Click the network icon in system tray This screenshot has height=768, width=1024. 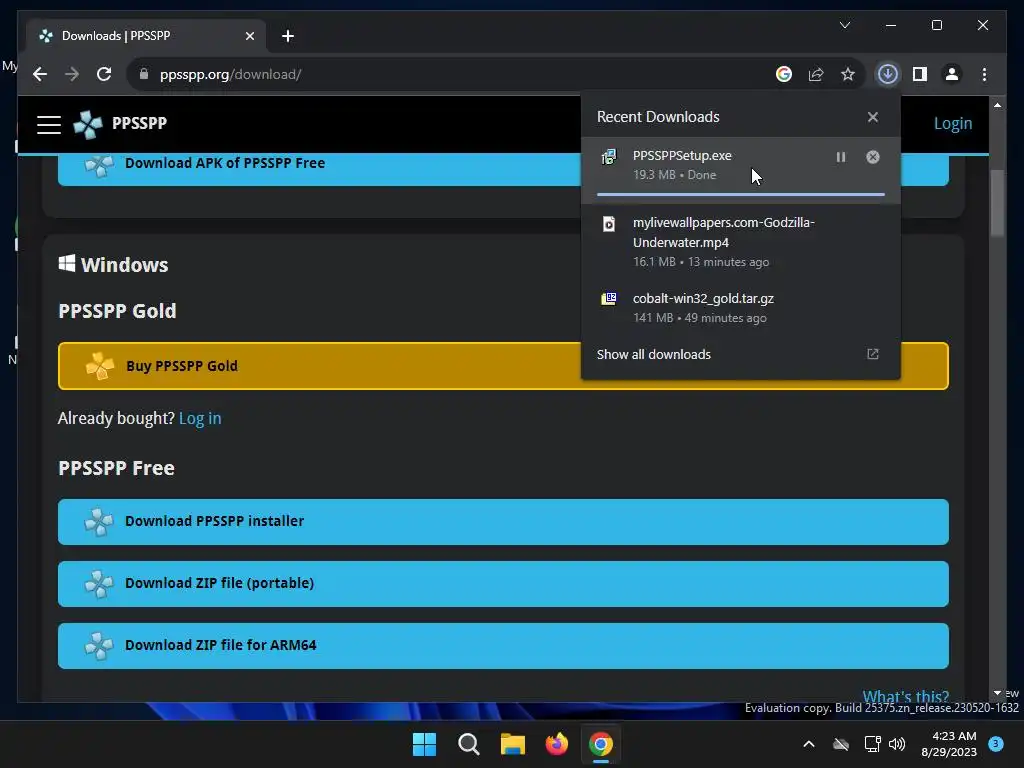(872, 744)
